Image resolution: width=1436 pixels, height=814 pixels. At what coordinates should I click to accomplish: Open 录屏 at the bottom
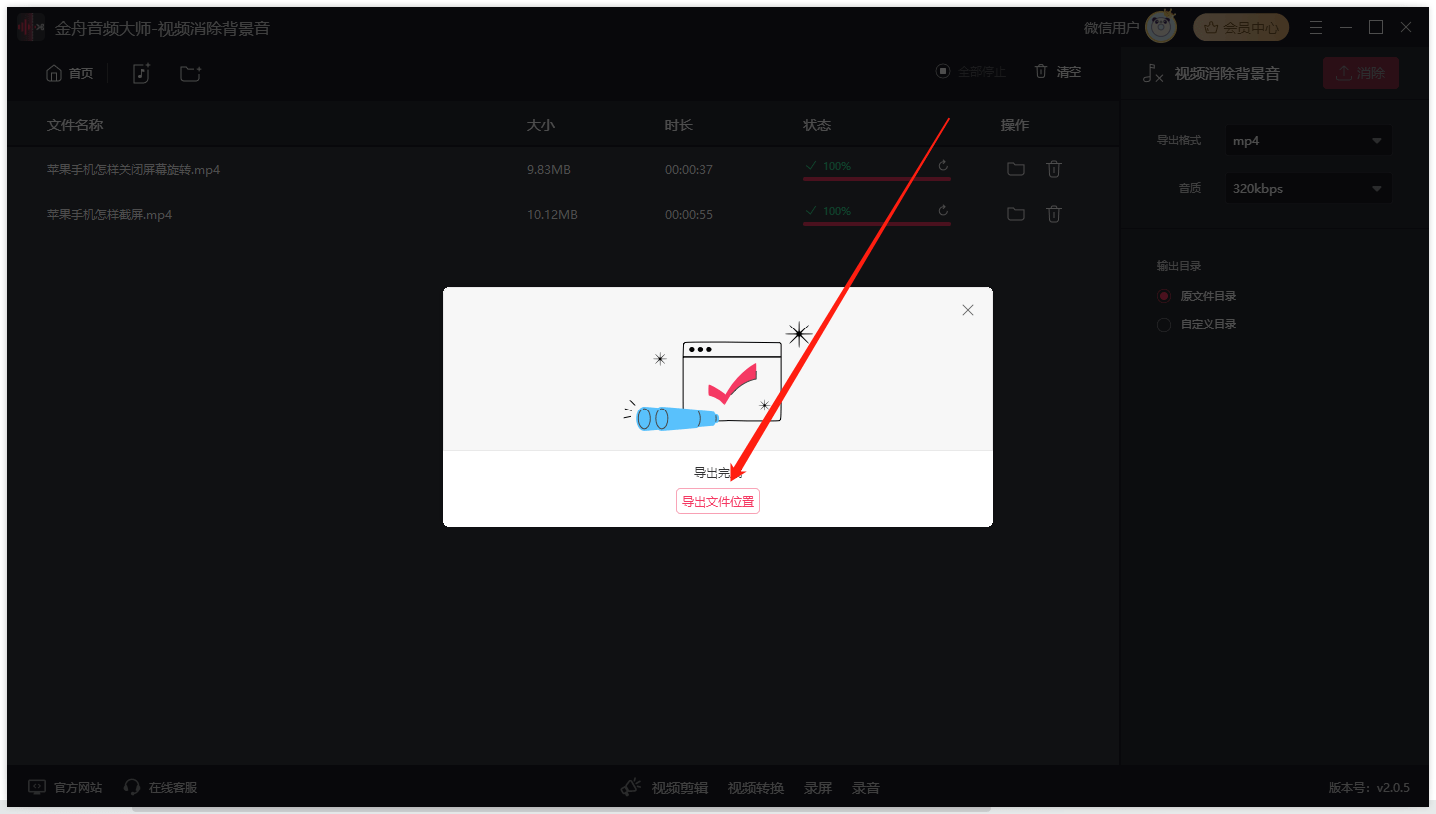click(x=818, y=788)
